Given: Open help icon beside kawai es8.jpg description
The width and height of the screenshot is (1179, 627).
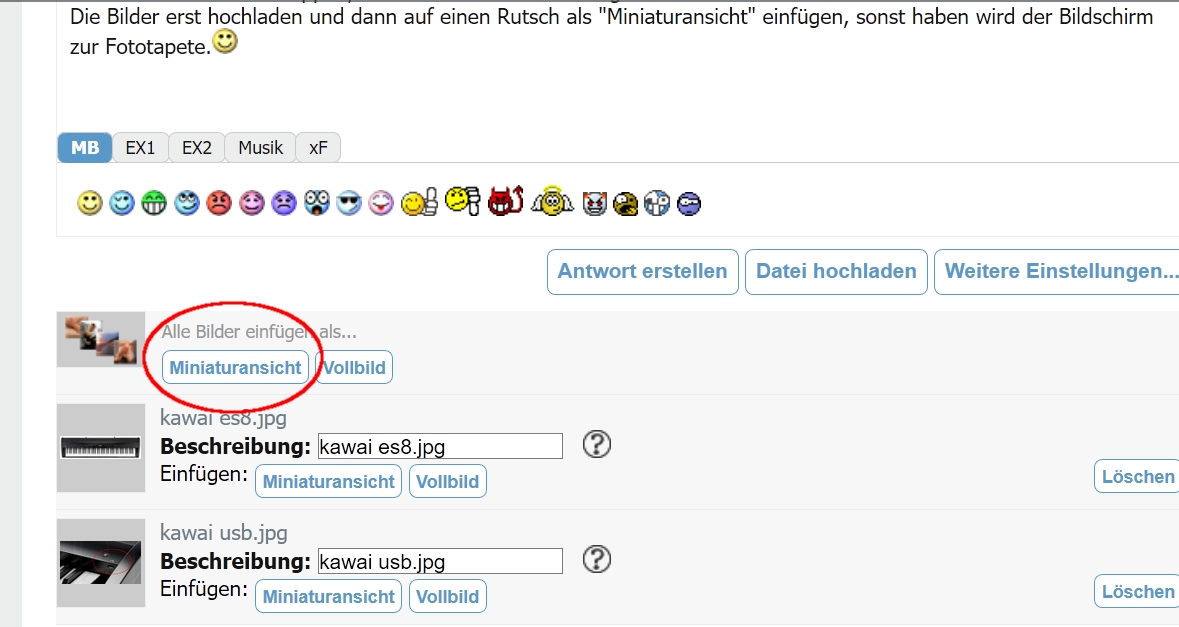Looking at the screenshot, I should 597,444.
